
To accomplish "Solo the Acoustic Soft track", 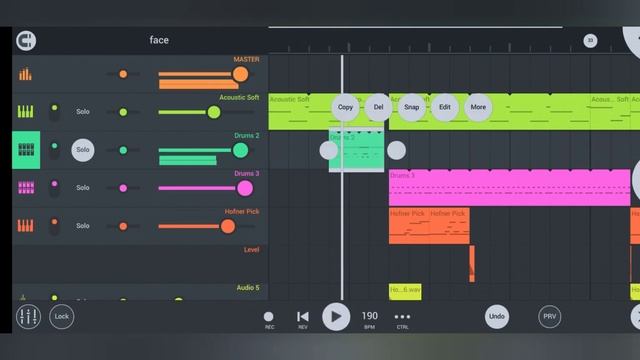I will pos(83,111).
